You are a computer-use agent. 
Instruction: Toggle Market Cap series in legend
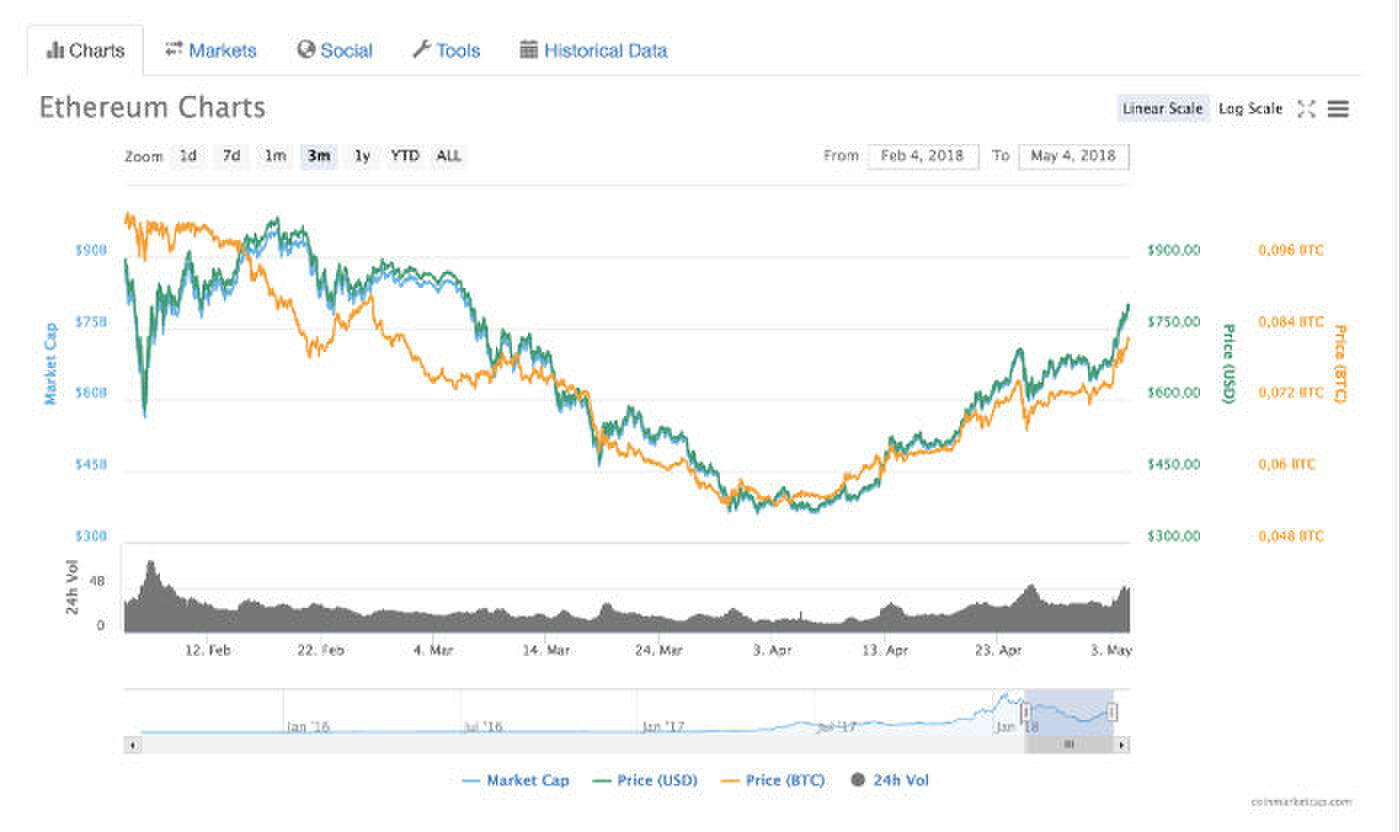click(x=516, y=780)
